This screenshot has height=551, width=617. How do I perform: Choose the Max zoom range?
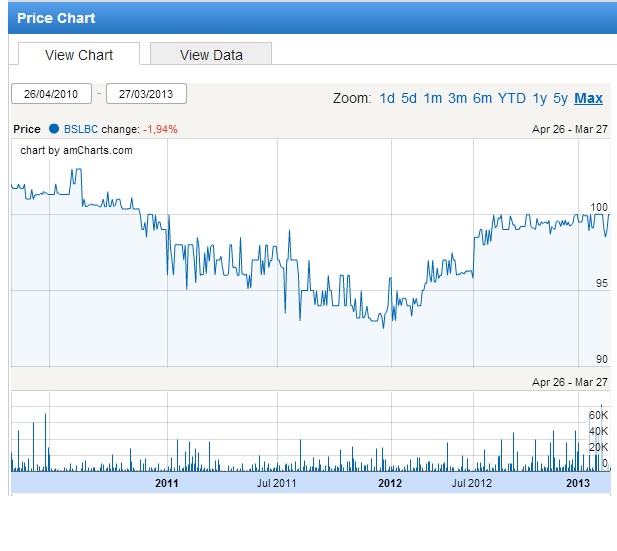coord(588,98)
